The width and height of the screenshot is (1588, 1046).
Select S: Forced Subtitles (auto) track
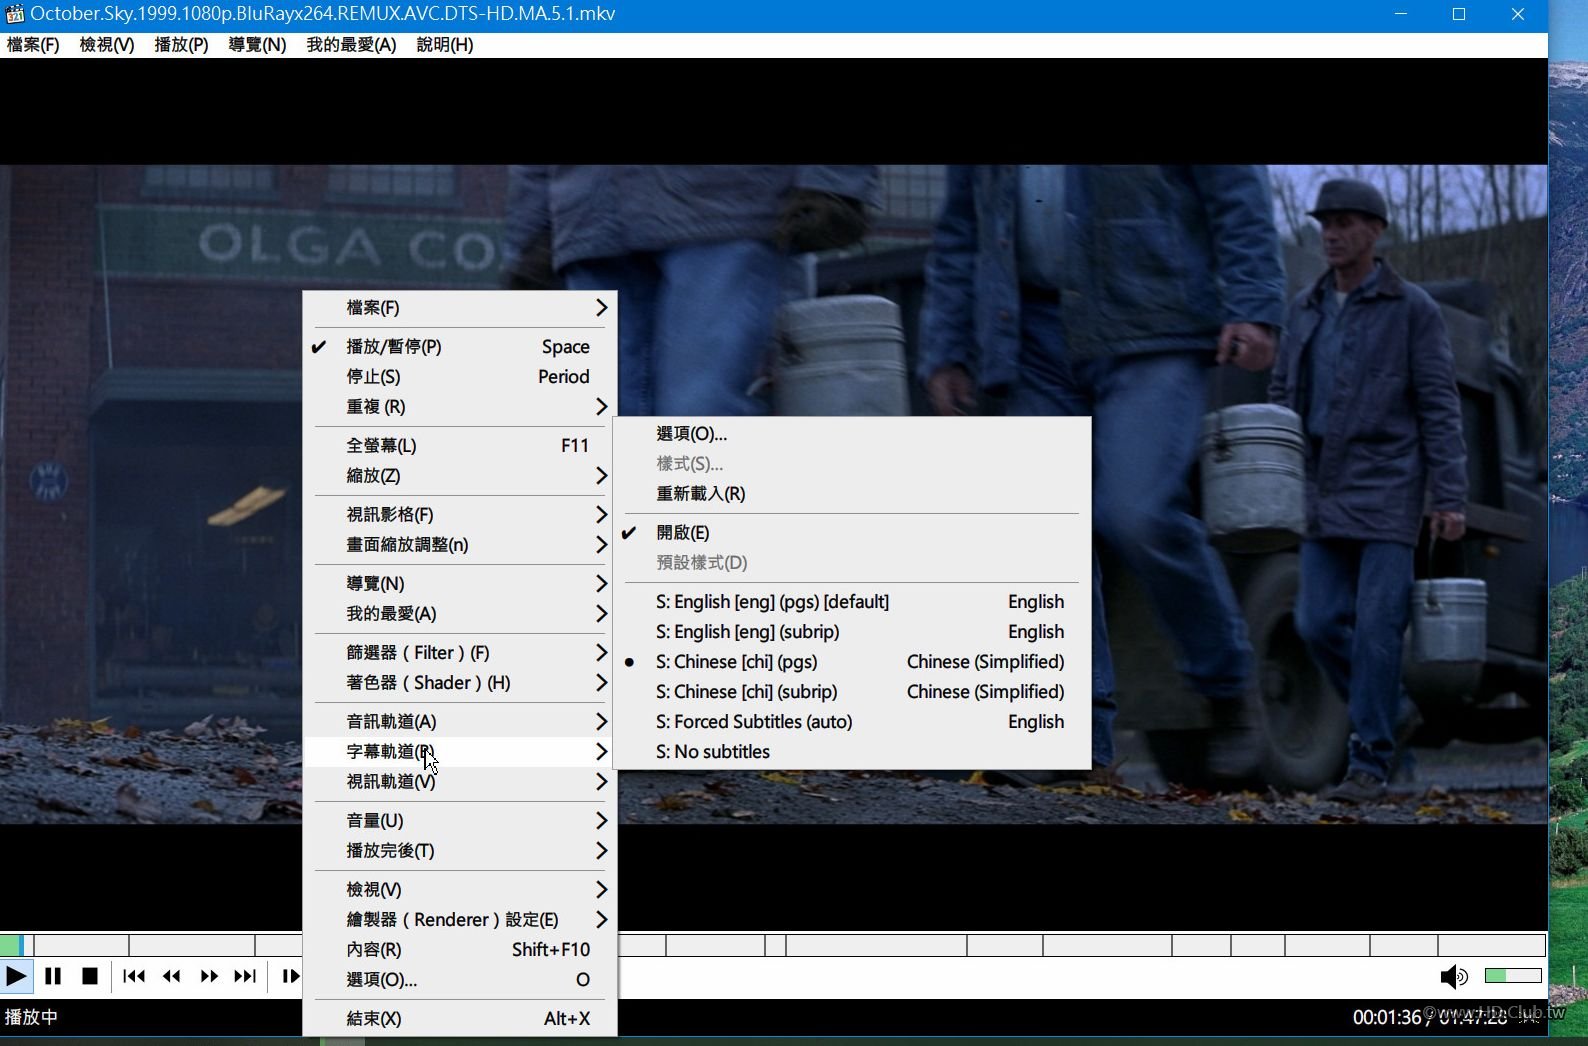[852, 722]
